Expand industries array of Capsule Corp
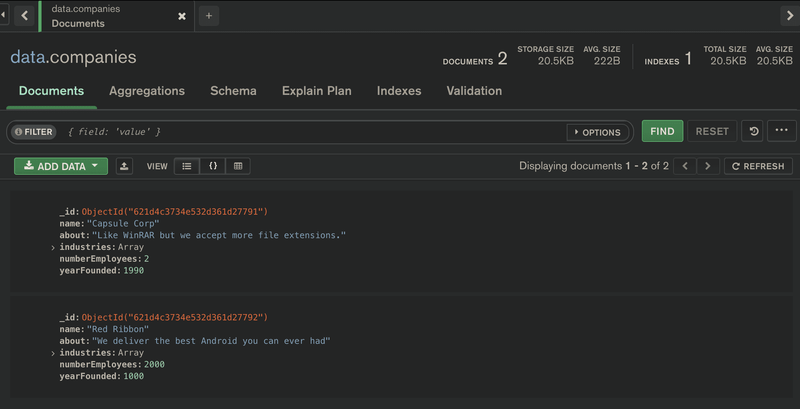This screenshot has width=800, height=409. [53, 248]
